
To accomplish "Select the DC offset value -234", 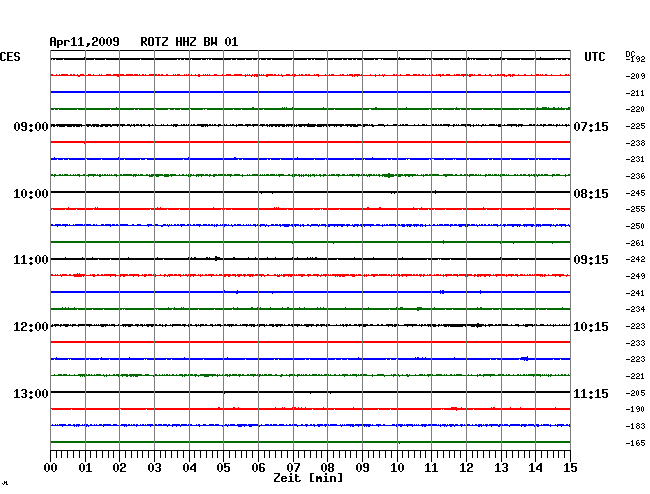I will [x=635, y=309].
